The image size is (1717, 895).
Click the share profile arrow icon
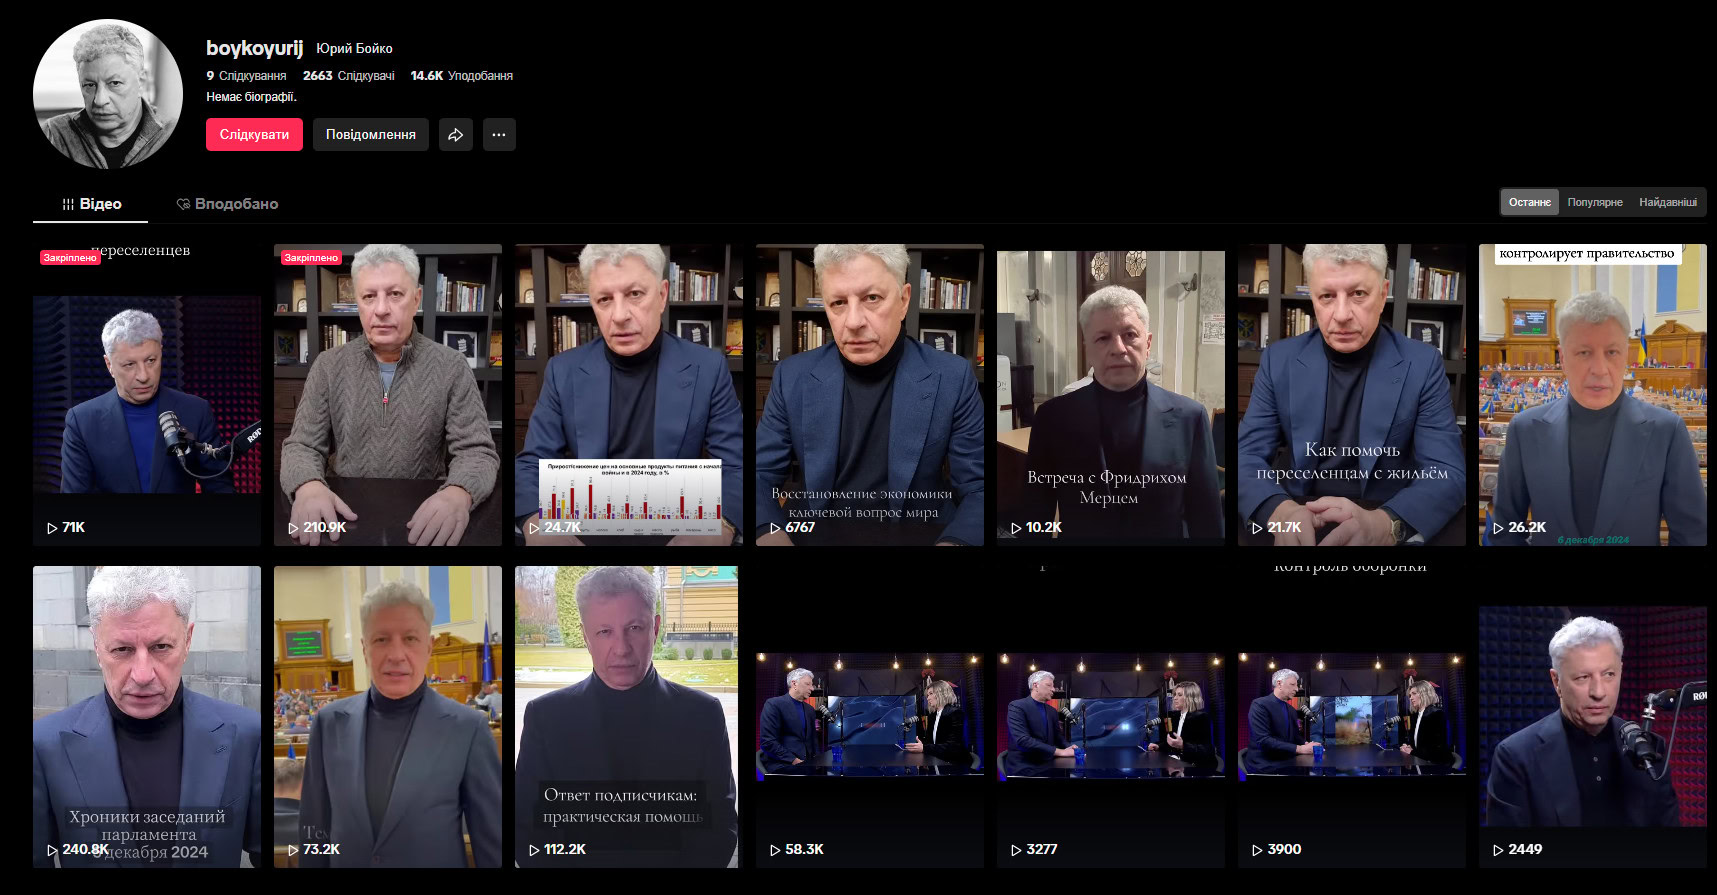(455, 135)
